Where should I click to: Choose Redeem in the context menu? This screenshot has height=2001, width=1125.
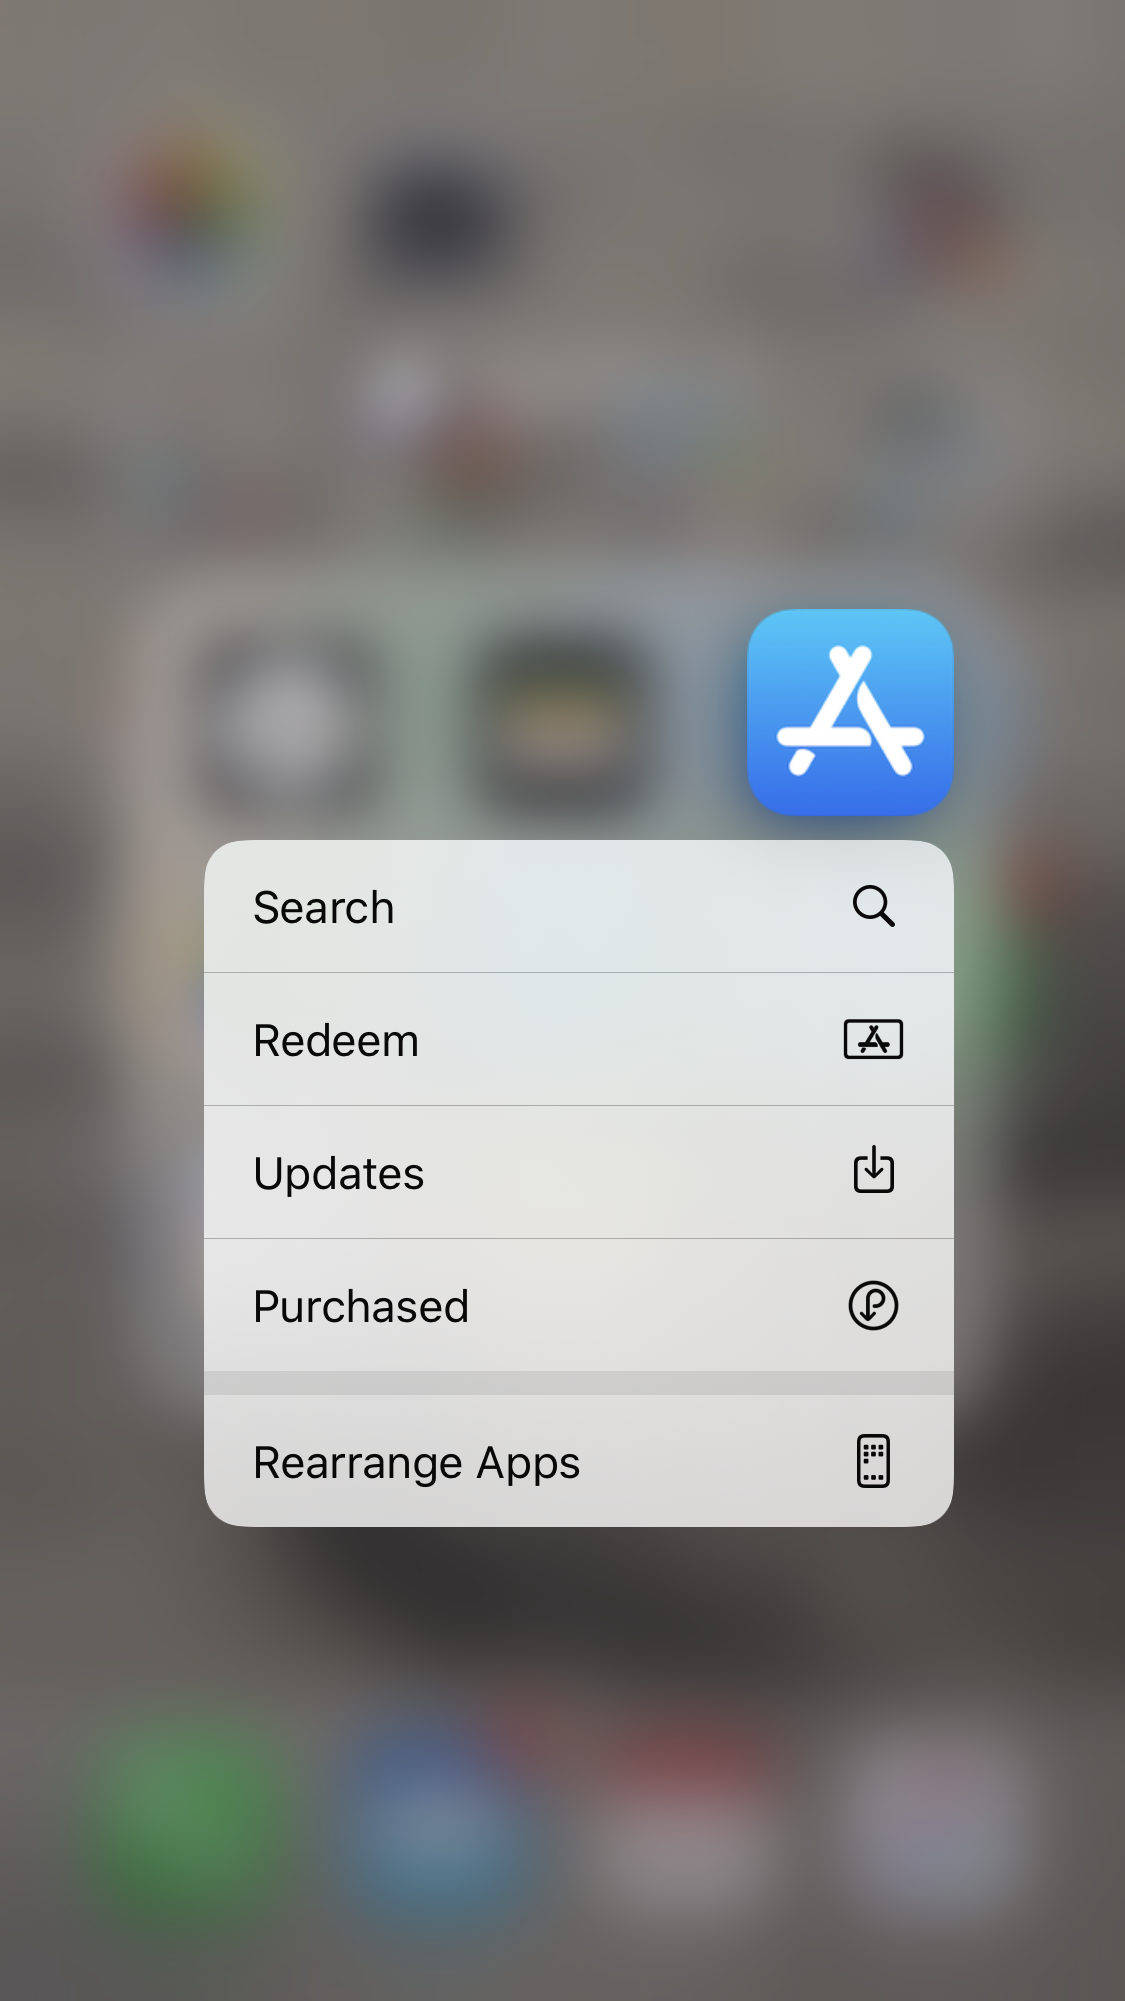click(x=579, y=1039)
